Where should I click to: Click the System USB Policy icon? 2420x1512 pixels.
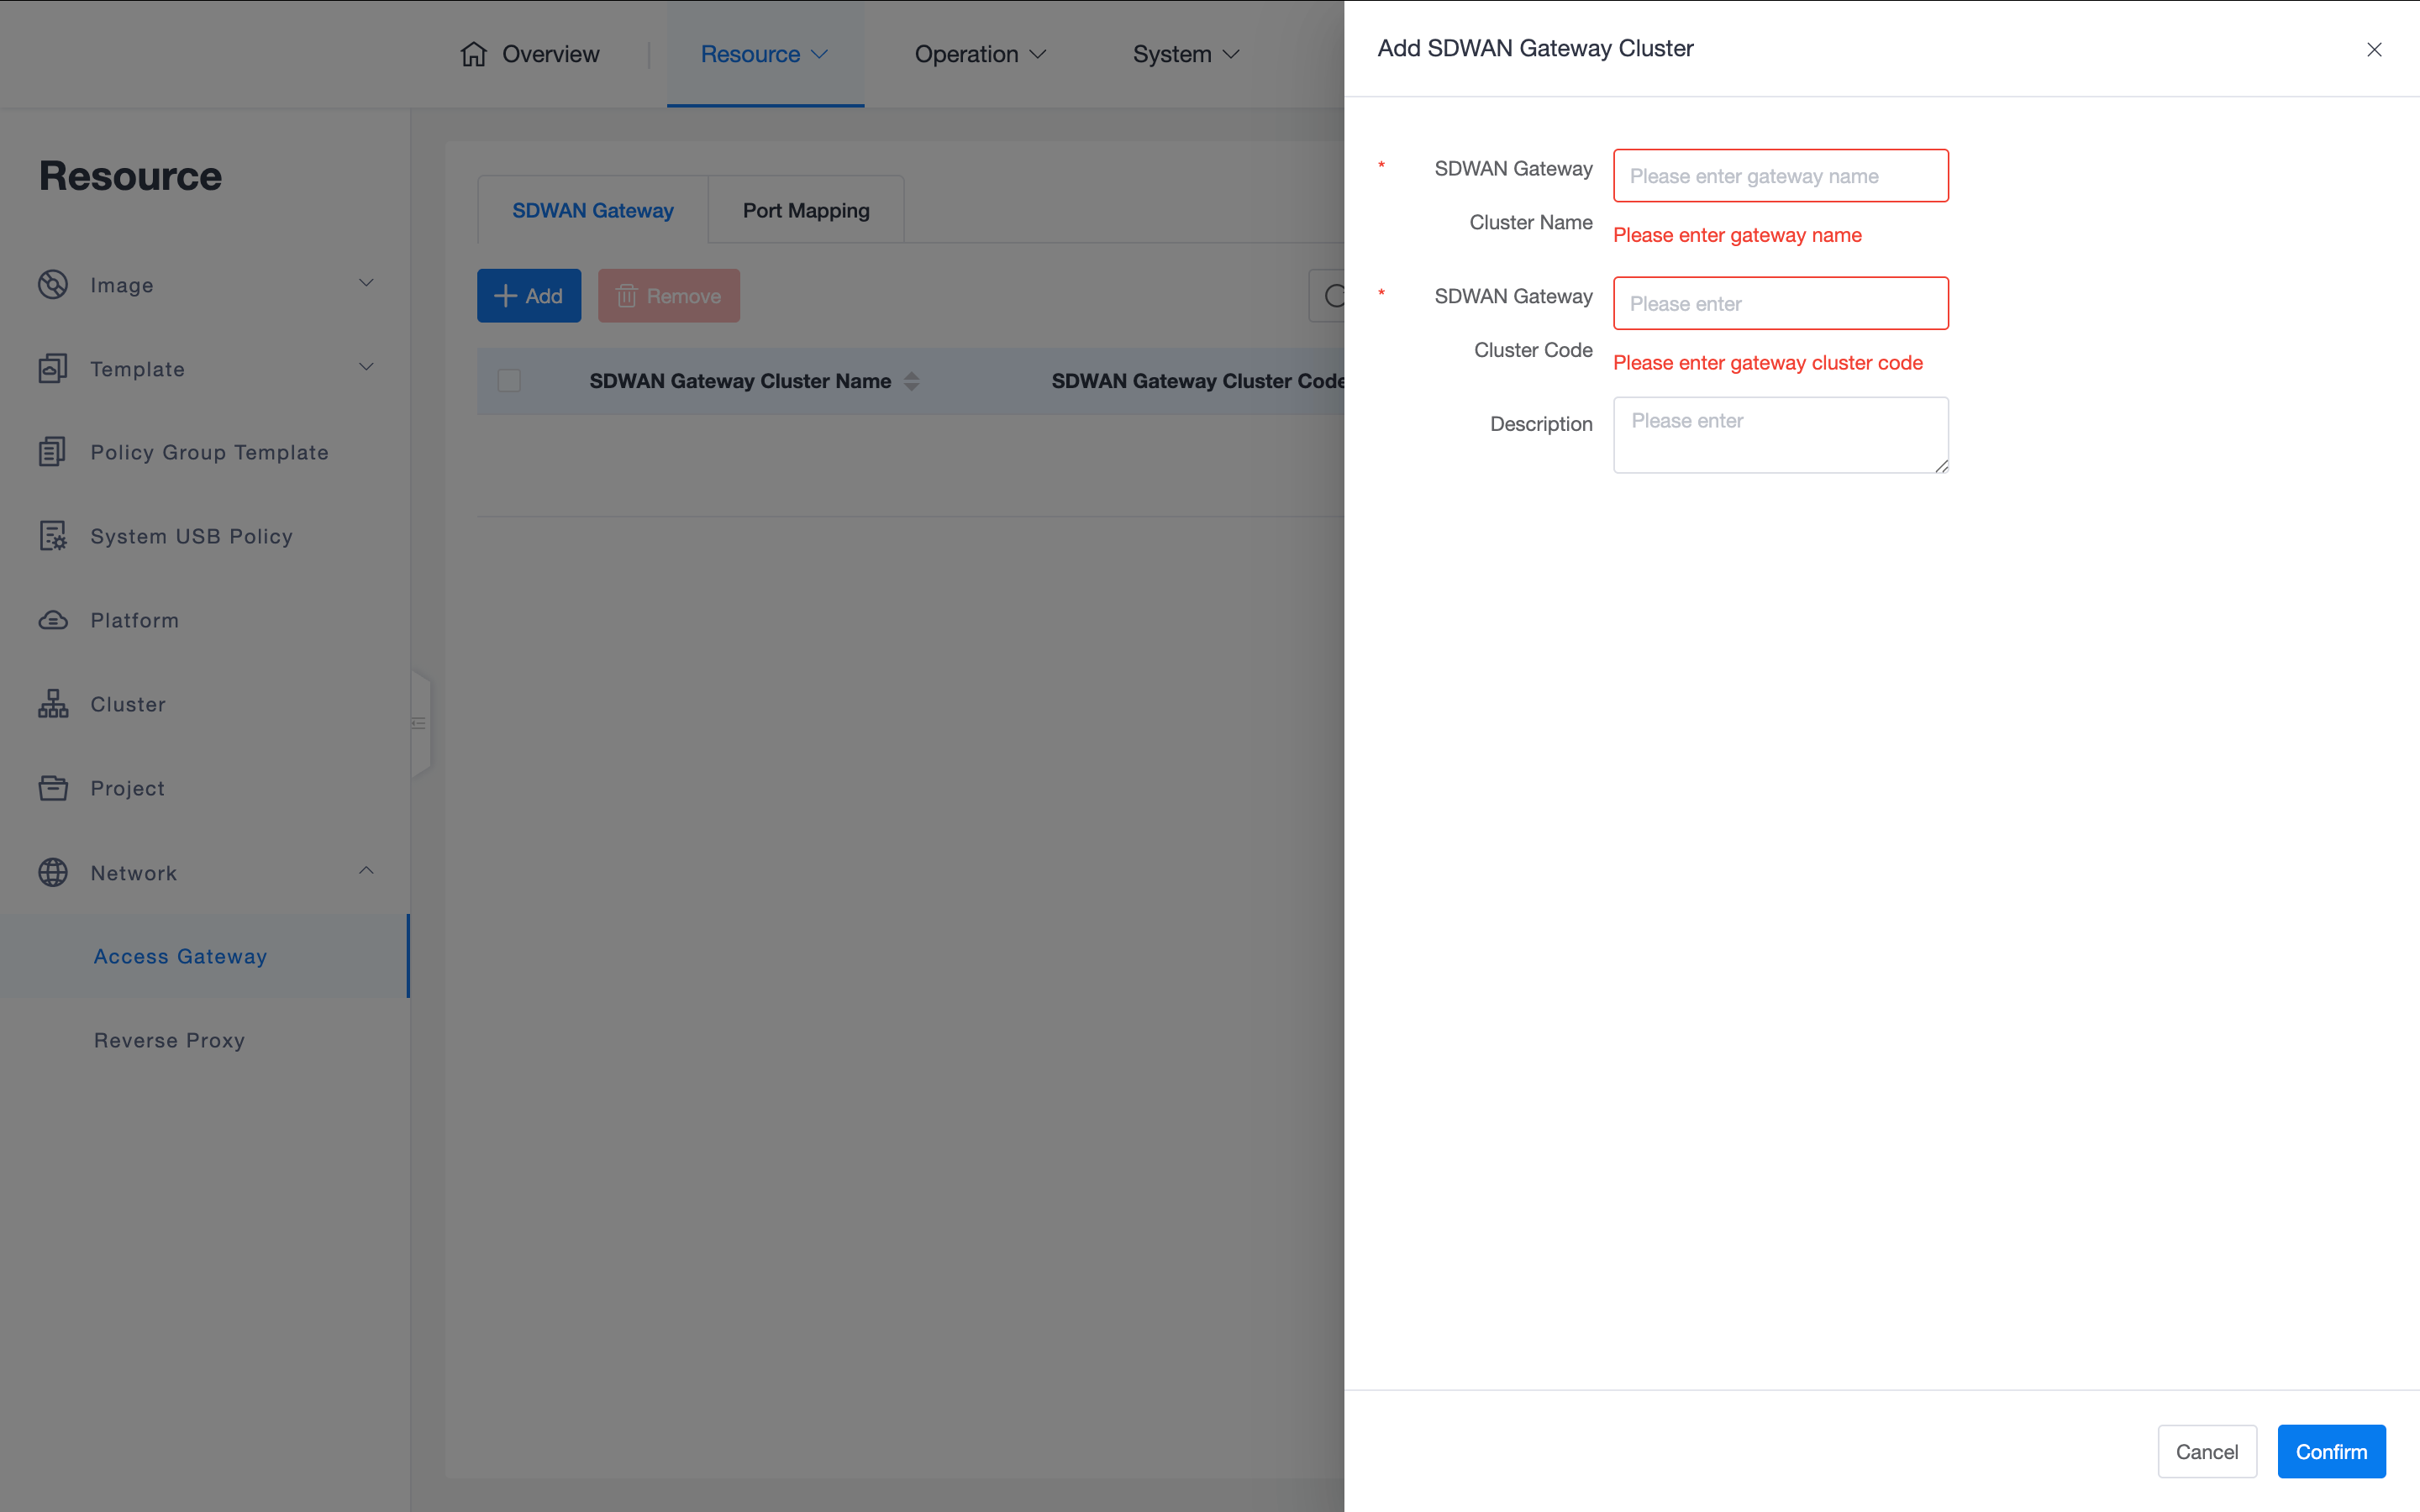[x=53, y=536]
